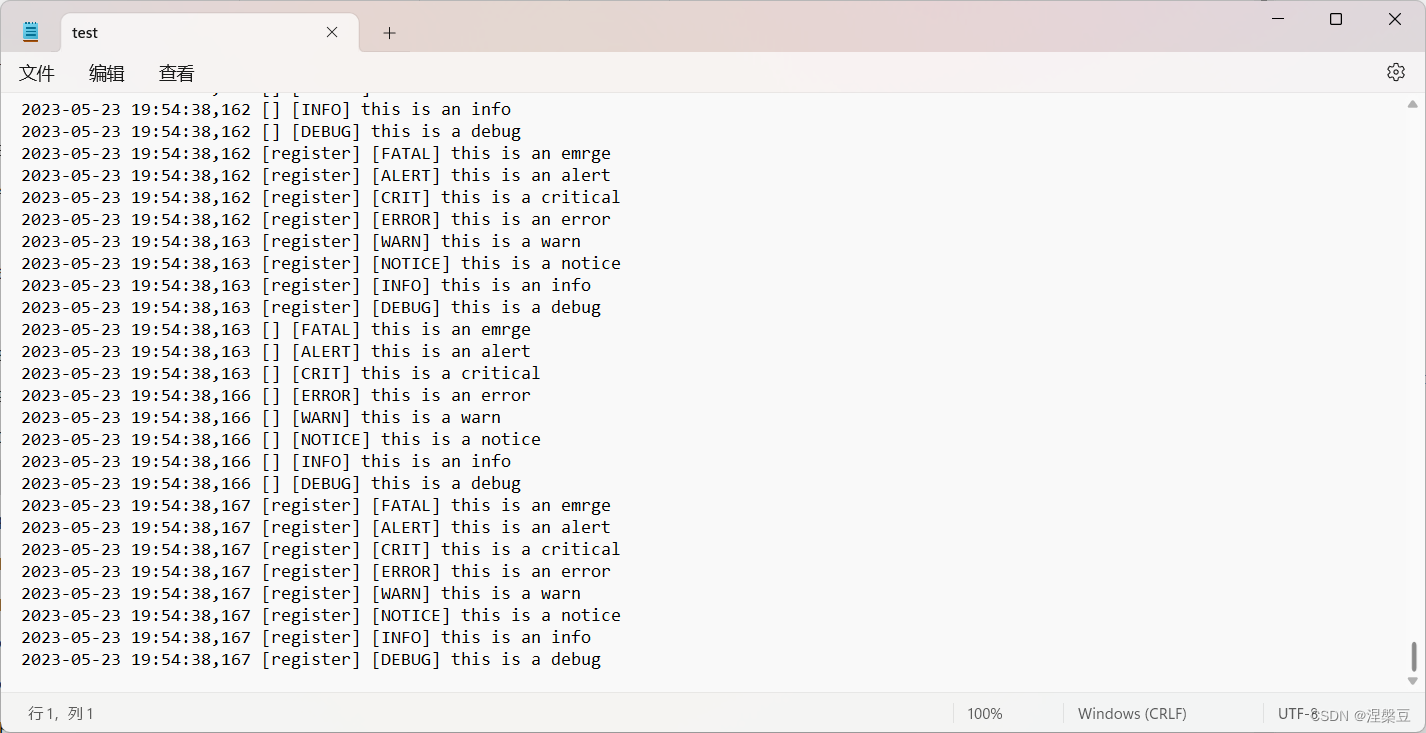Image resolution: width=1426 pixels, height=733 pixels.
Task: Click the 38,163 [register] [DEBUG] log line
Action: [311, 307]
